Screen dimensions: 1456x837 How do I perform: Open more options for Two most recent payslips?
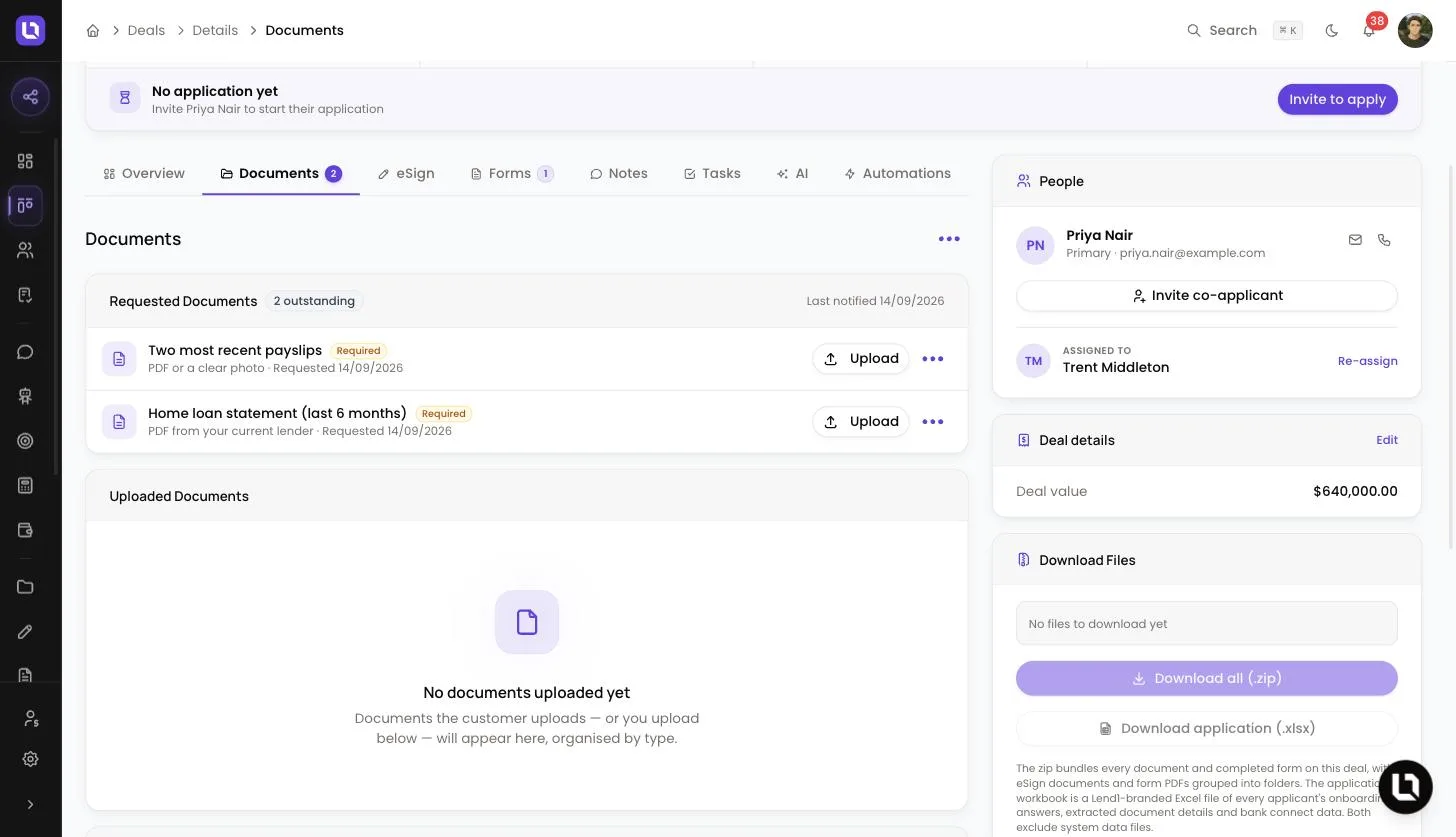pyautogui.click(x=933, y=359)
